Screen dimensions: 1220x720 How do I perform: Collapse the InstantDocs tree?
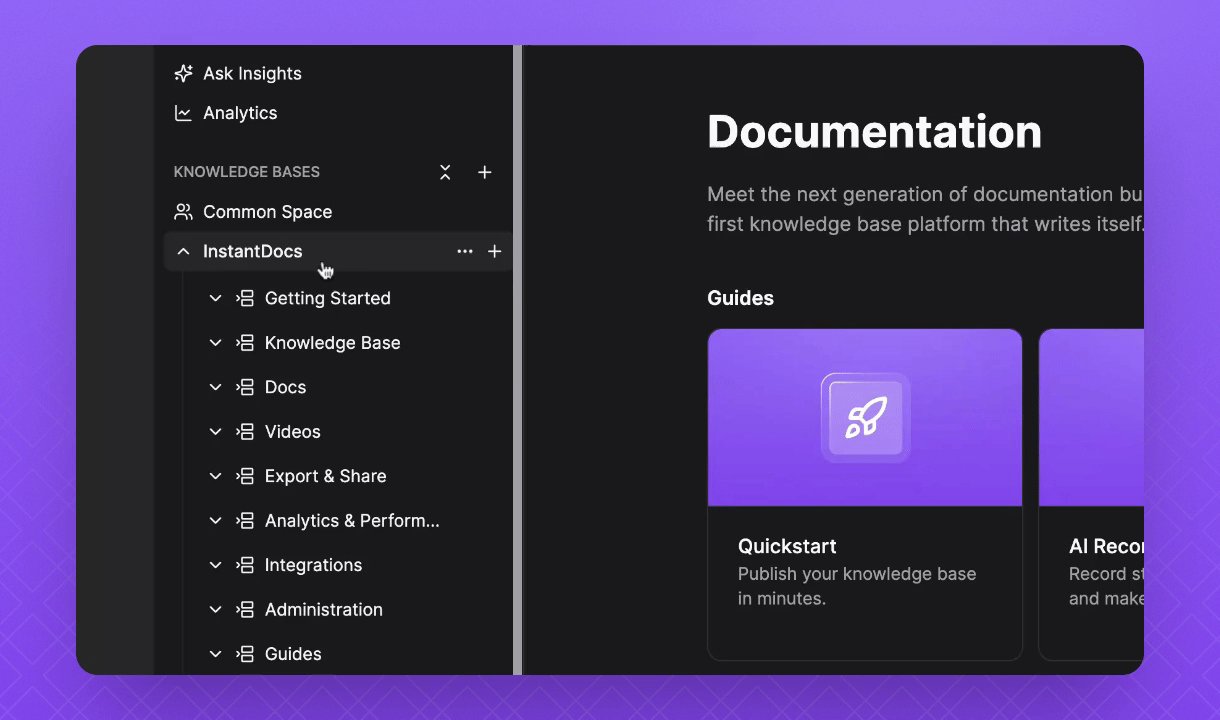[x=183, y=251]
